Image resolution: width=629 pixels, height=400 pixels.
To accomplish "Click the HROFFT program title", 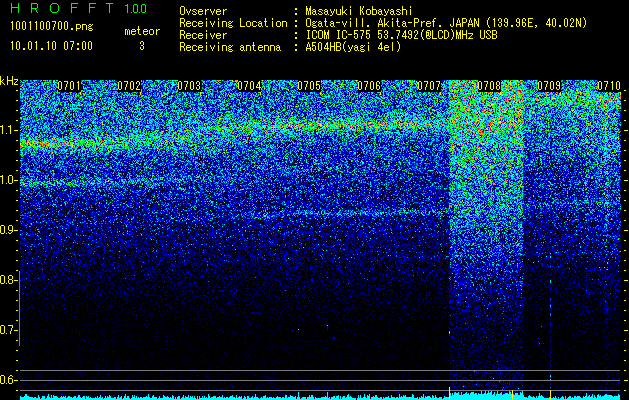I will [x=62, y=8].
